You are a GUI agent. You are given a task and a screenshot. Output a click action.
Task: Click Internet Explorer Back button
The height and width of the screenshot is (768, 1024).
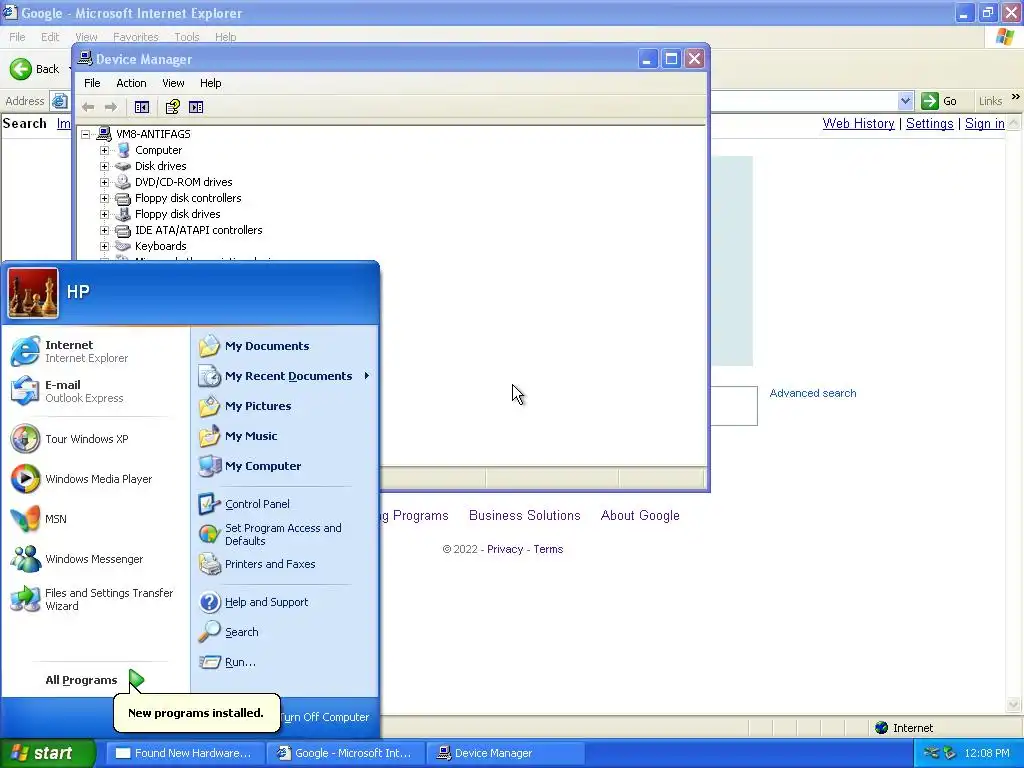35,69
